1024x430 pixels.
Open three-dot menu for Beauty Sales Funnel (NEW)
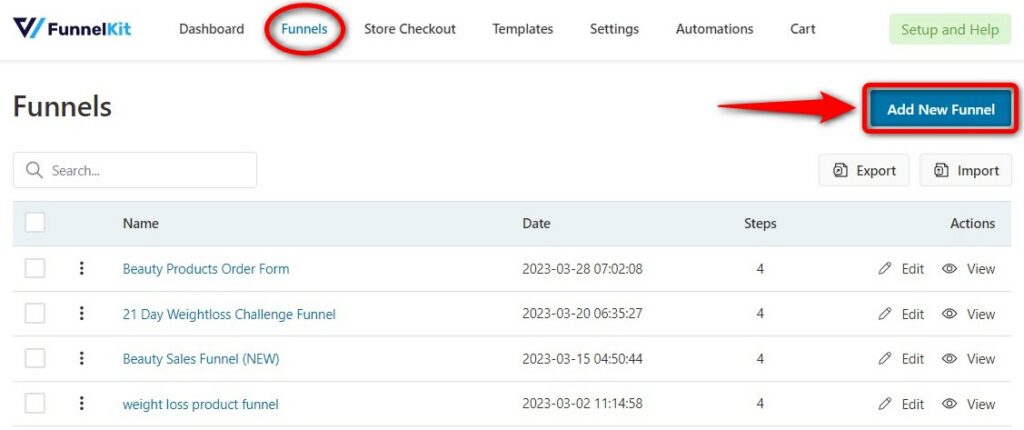[x=82, y=358]
